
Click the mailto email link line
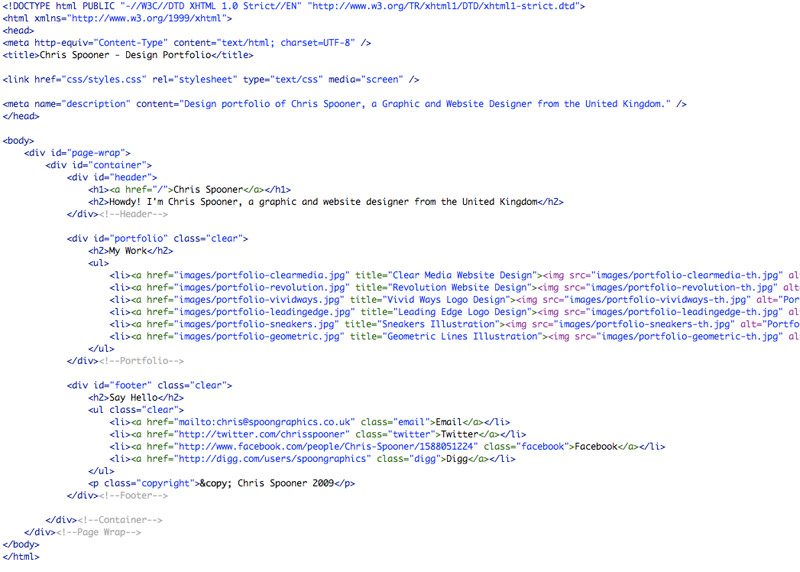(310, 422)
